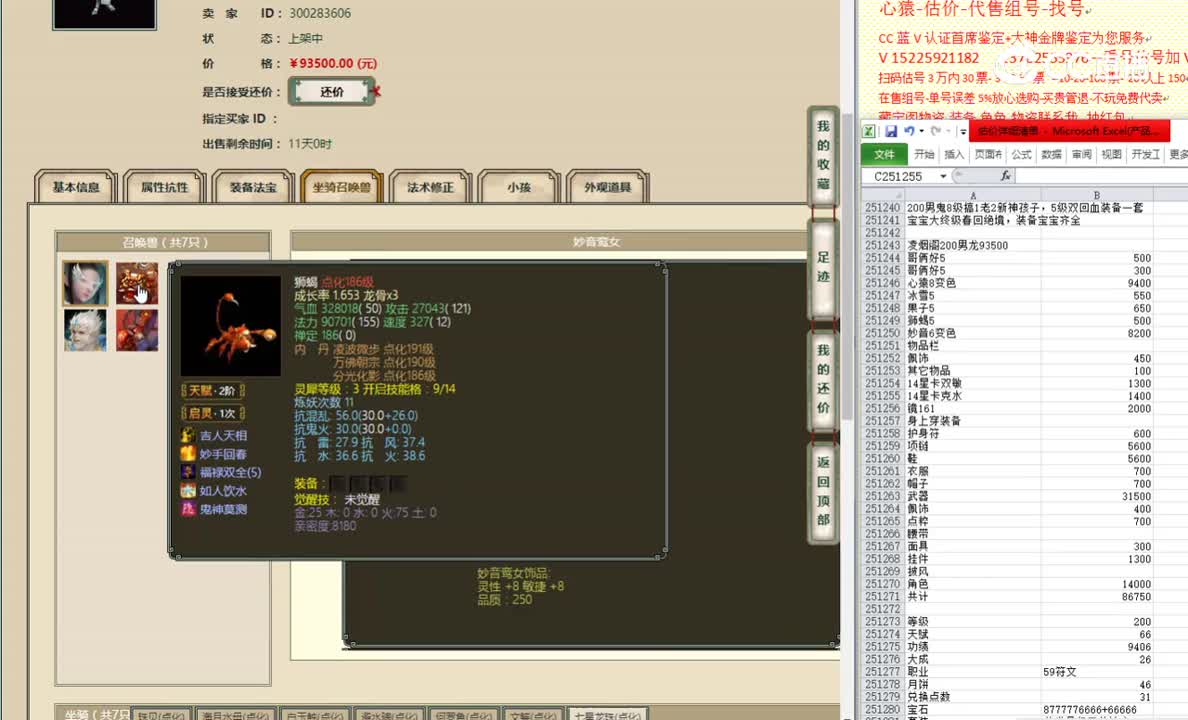Click the Redo arrow icon in Excel
This screenshot has height=720, width=1188.
pyautogui.click(x=936, y=131)
